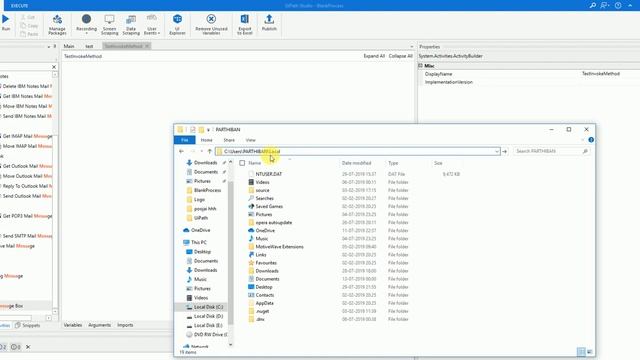The width and height of the screenshot is (640, 360).
Task: Click Collapse All in designer
Action: (400, 56)
